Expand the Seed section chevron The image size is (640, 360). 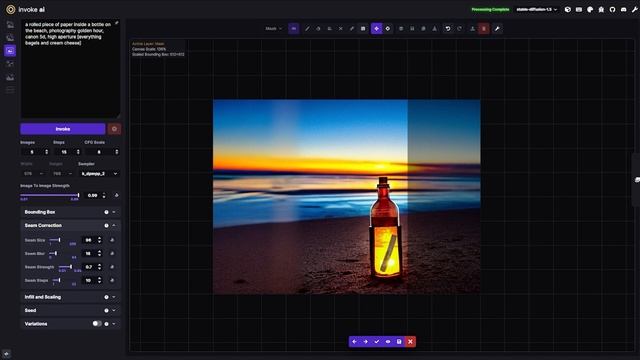(x=114, y=311)
